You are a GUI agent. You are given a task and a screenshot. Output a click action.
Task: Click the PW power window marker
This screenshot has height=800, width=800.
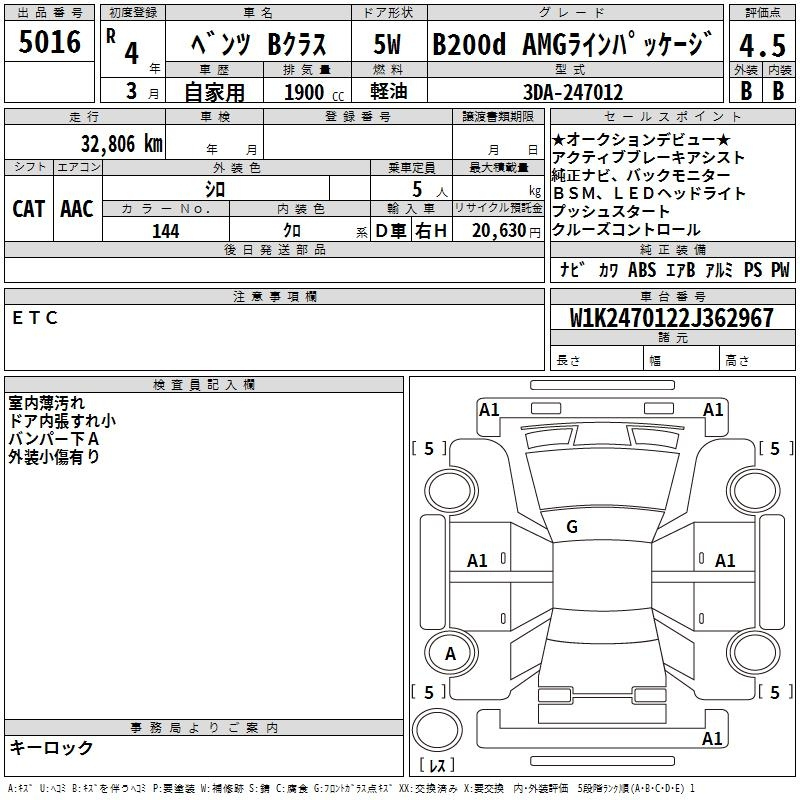coord(779,270)
